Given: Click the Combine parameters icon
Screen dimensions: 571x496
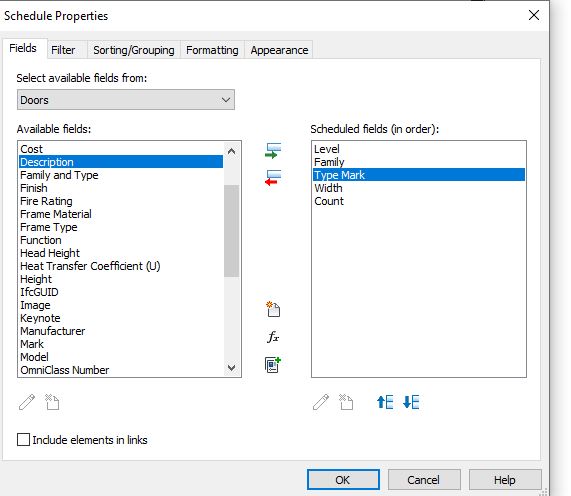Looking at the screenshot, I should click(x=273, y=365).
